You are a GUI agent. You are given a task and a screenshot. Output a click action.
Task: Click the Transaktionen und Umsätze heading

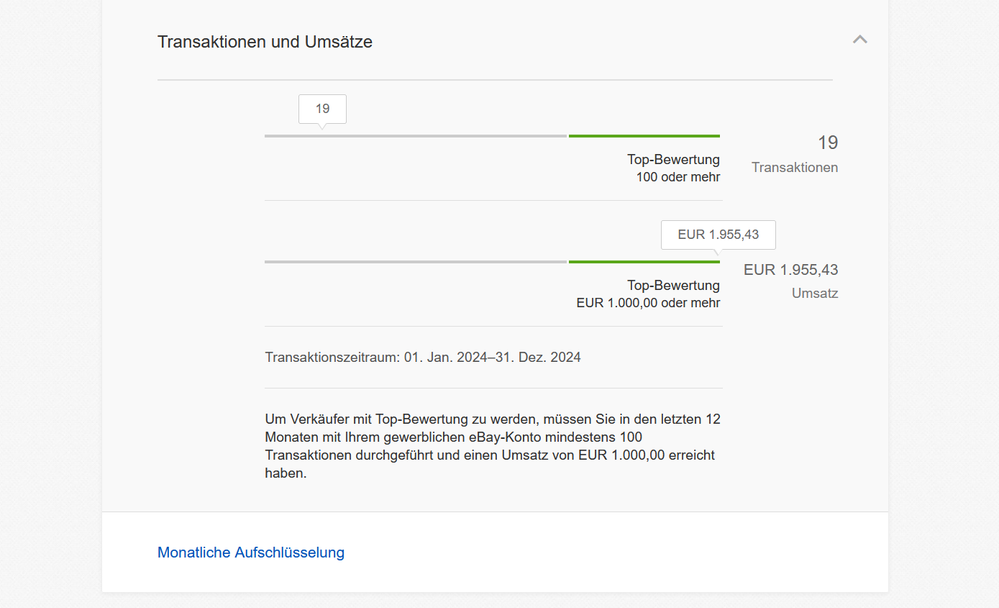[x=265, y=42]
